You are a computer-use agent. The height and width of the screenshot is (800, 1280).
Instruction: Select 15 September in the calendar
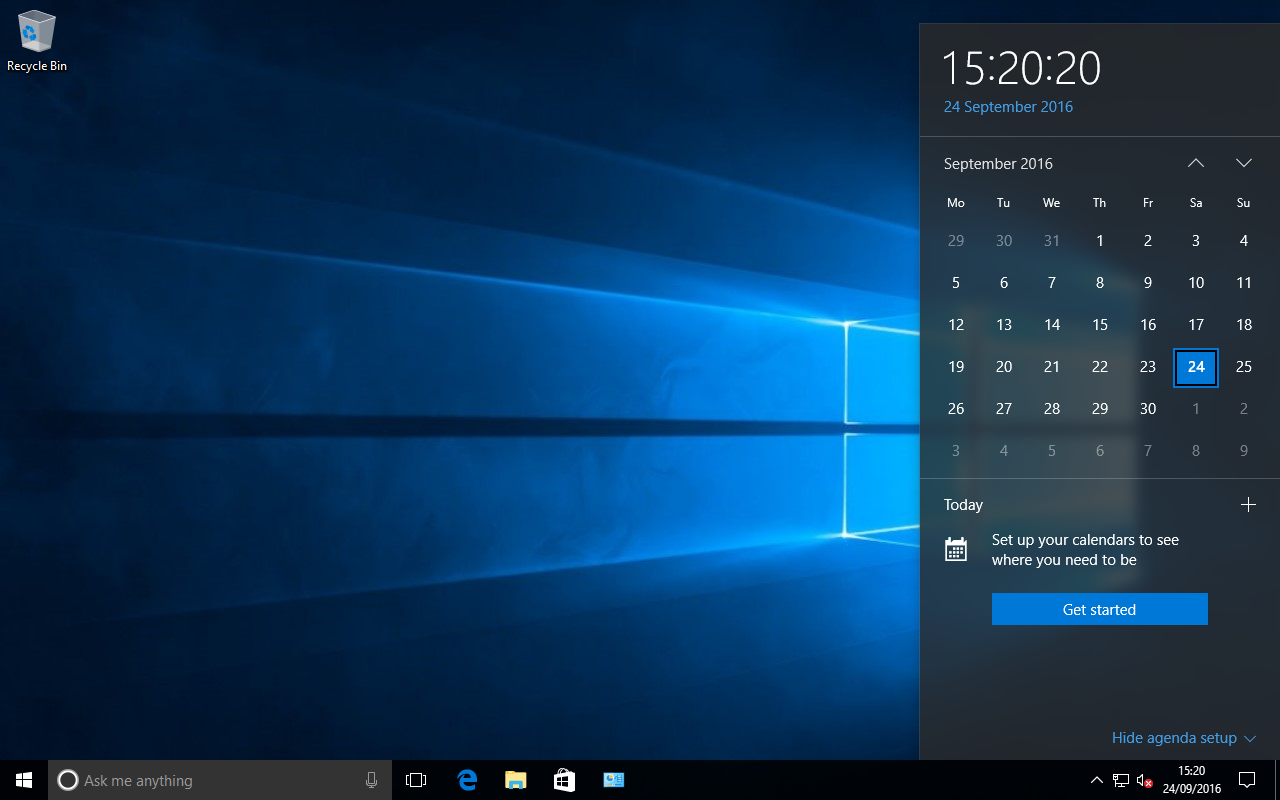pyautogui.click(x=1100, y=325)
